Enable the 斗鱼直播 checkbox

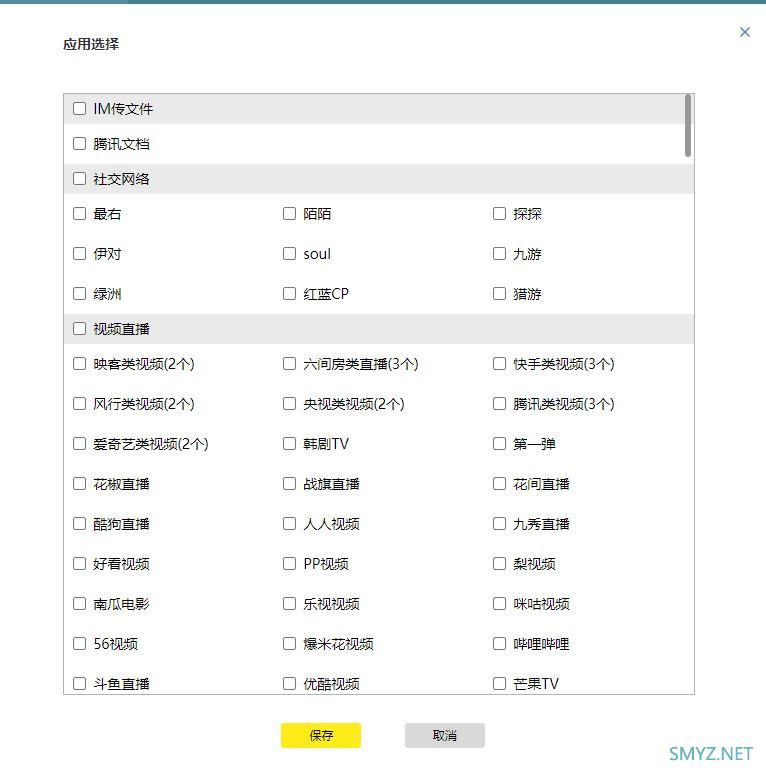click(79, 683)
